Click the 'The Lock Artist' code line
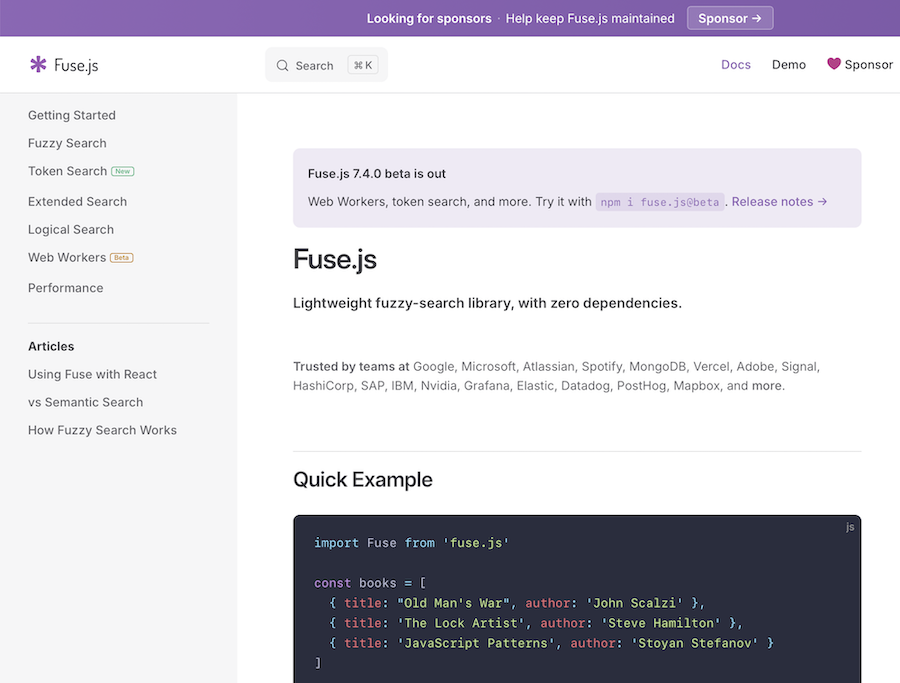Viewport: 900px width, 683px height. 536,623
